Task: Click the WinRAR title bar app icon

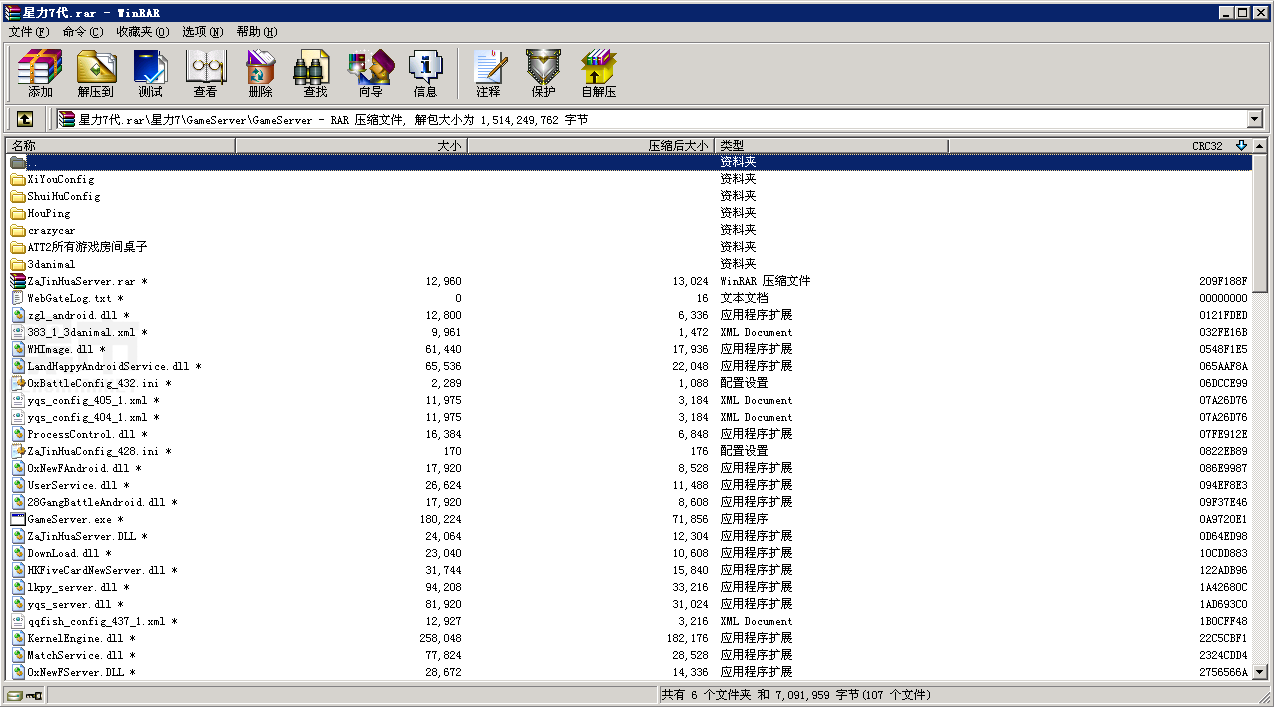Action: click(x=13, y=12)
